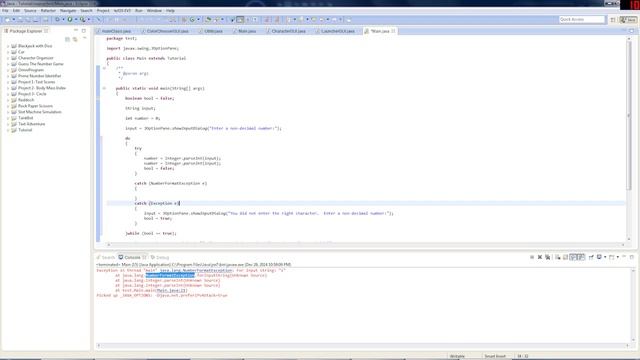The width and height of the screenshot is (640, 360).
Task: Select the Project 2- Body Mass Index project
Action: (x=42, y=88)
